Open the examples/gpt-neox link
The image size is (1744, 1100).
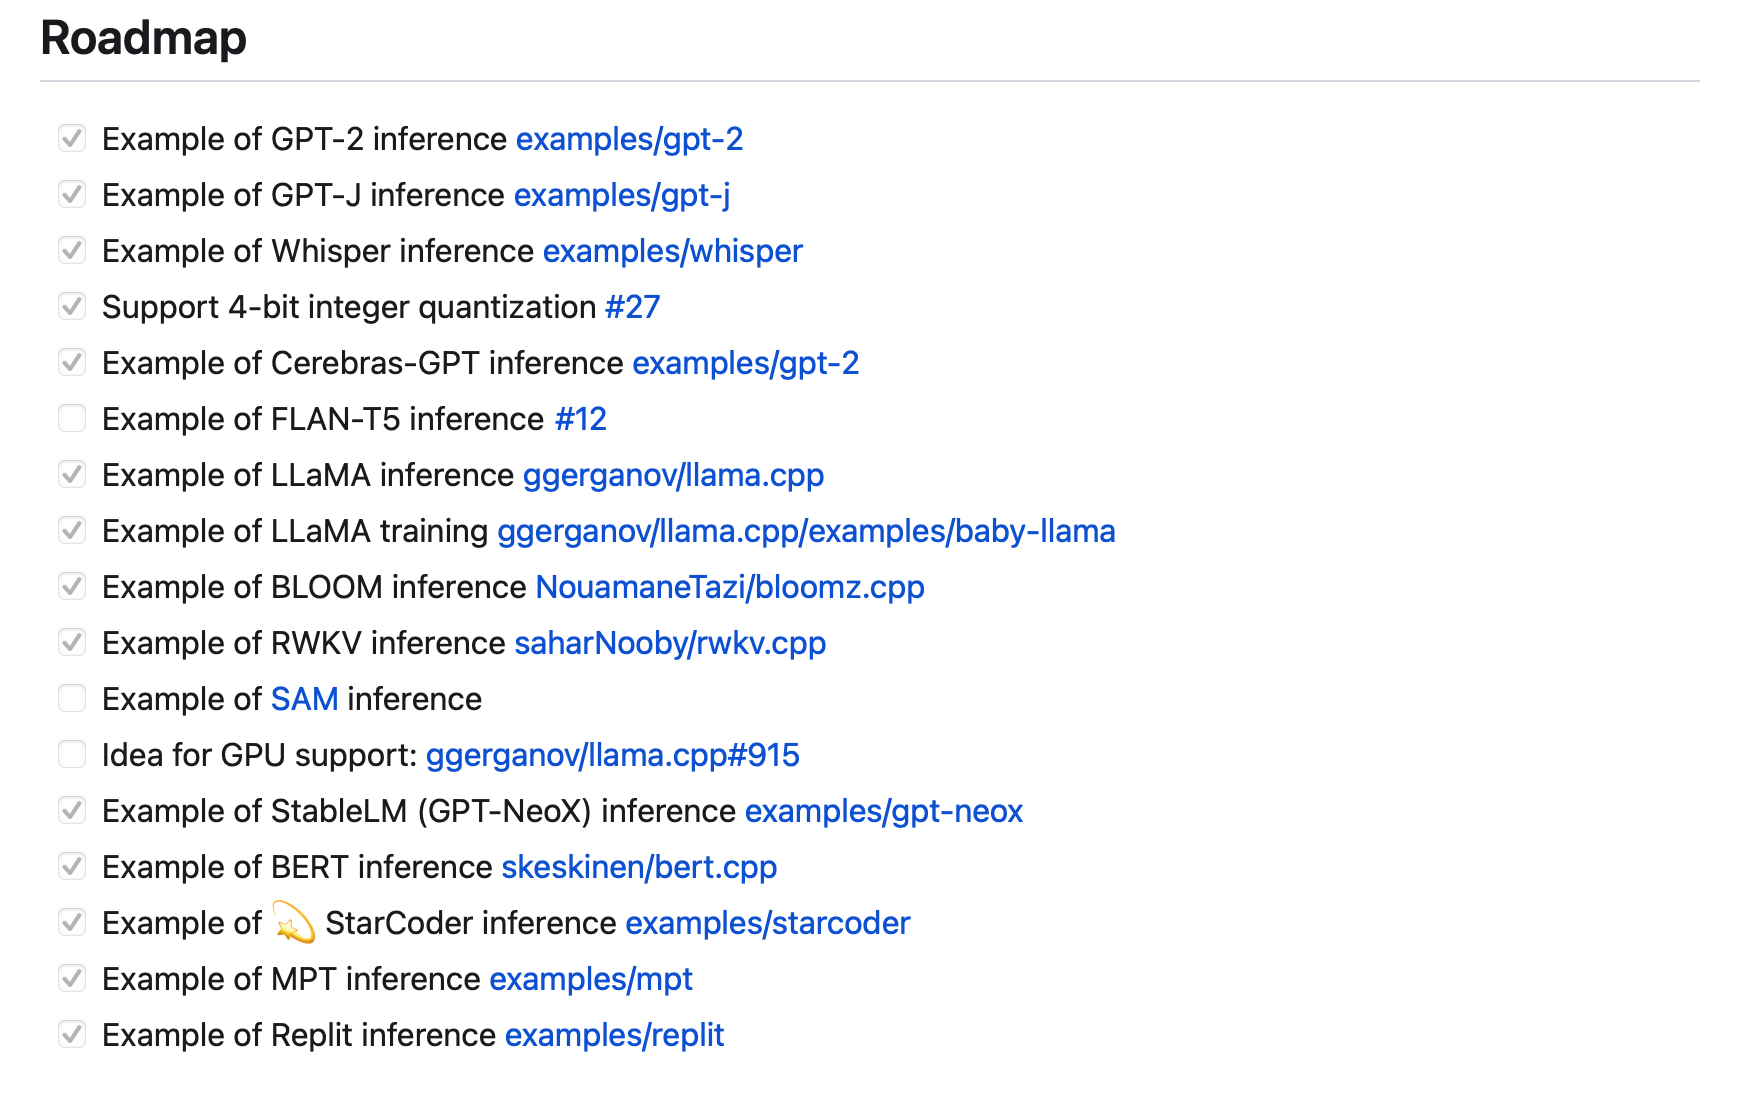[x=883, y=811]
